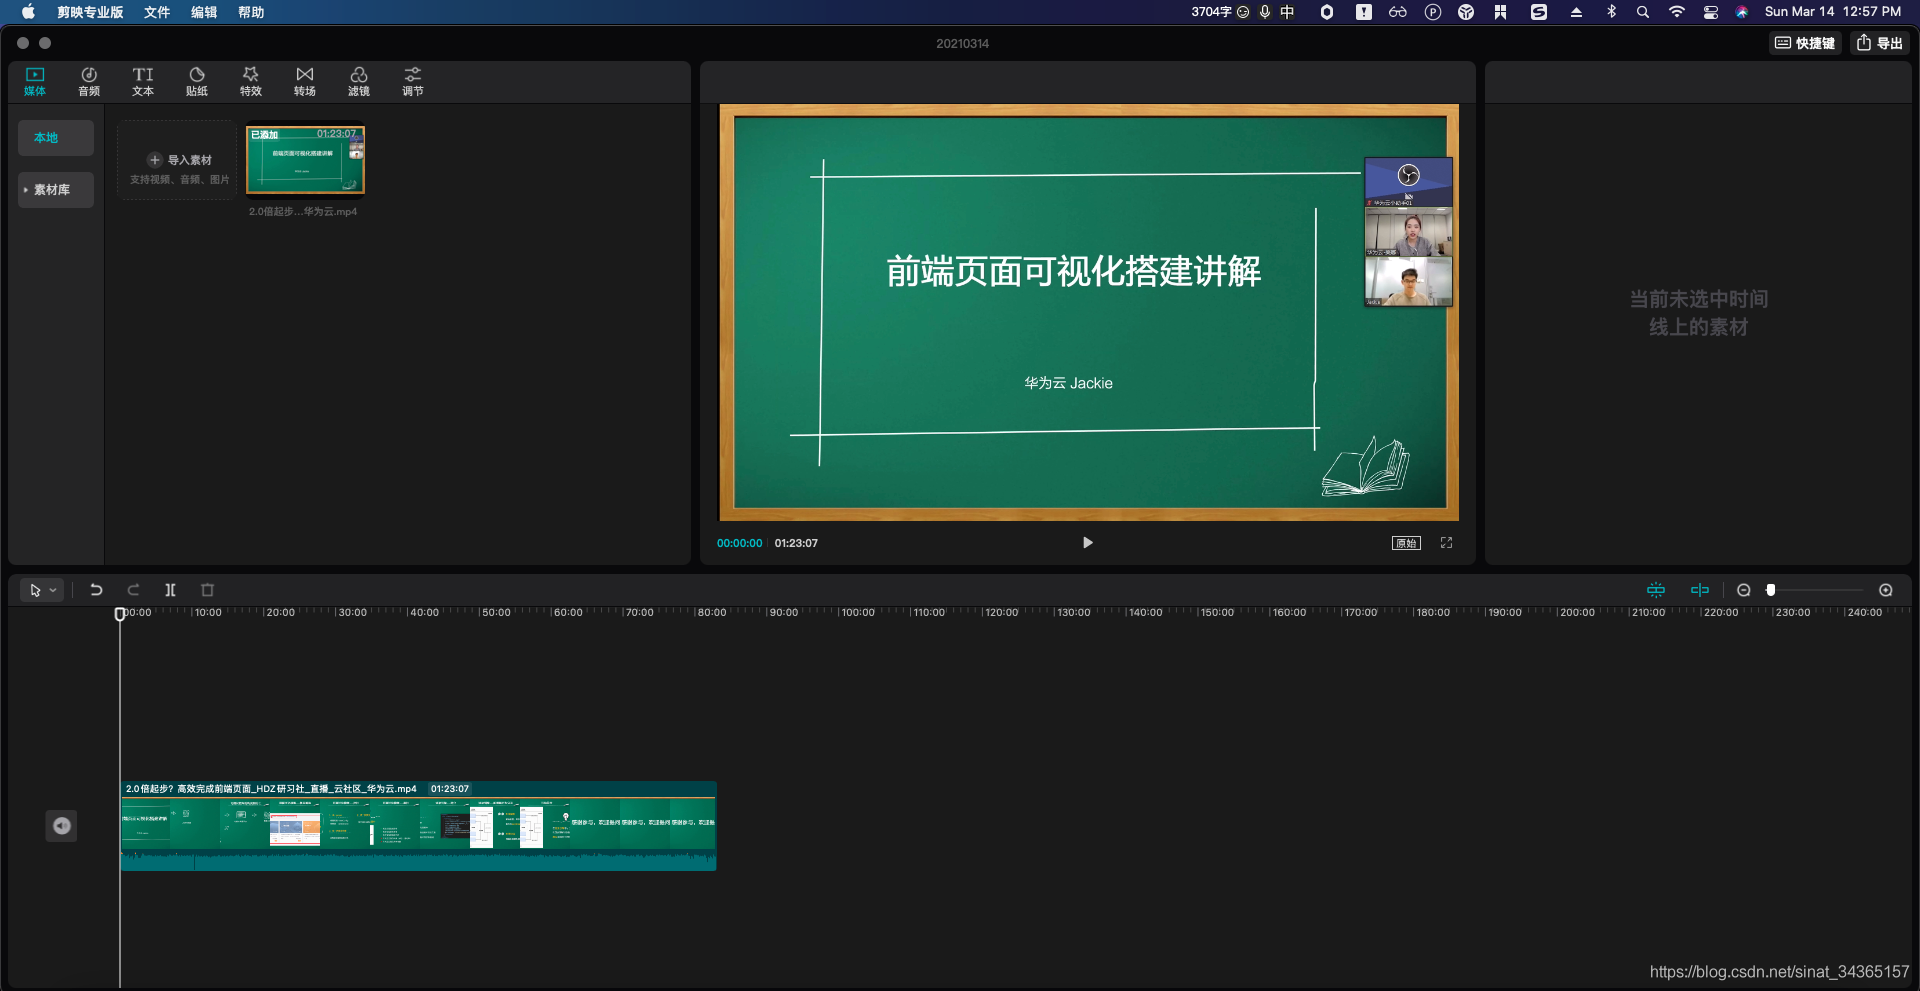Open the 调节 adjustment panel
The width and height of the screenshot is (1920, 991).
[412, 81]
